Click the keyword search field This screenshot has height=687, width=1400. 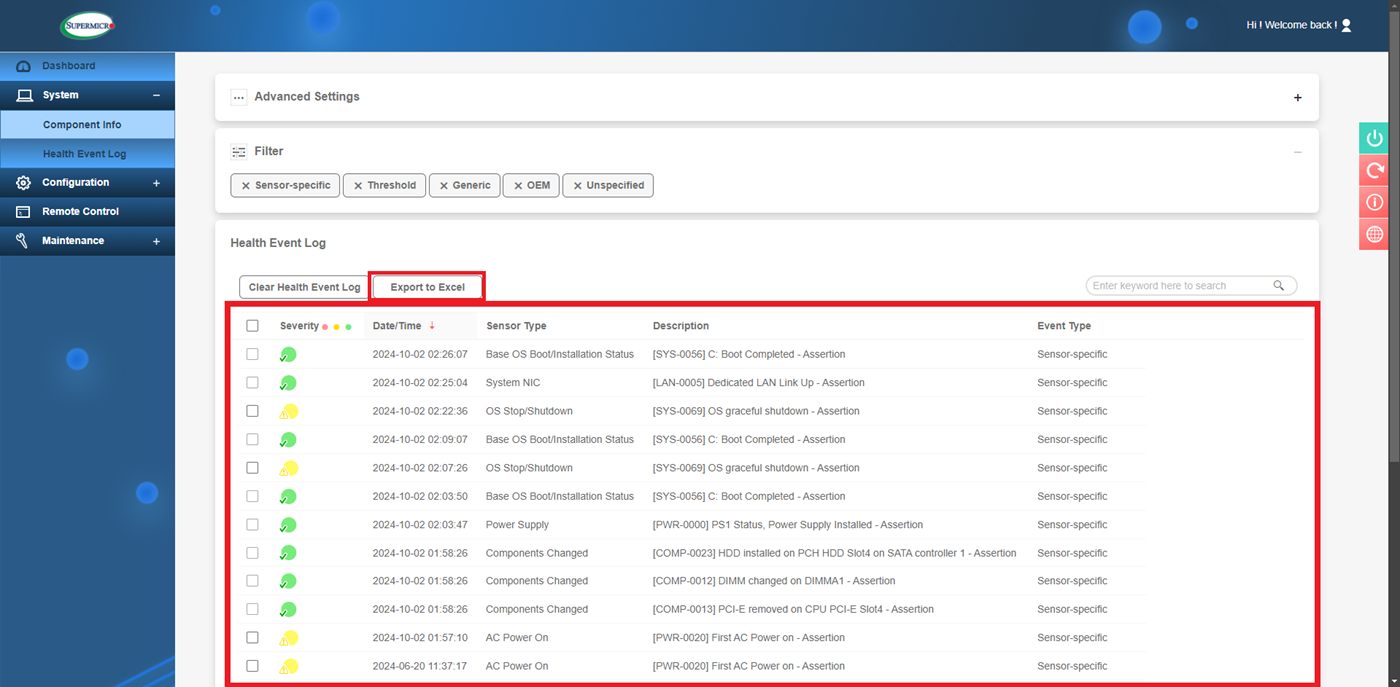[1178, 286]
